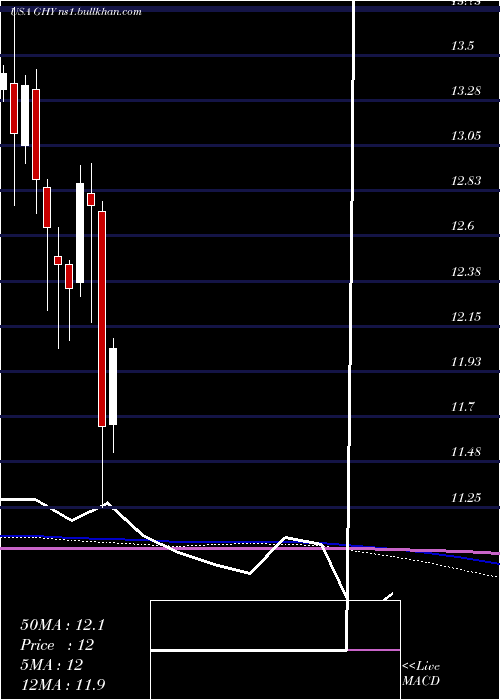
Task: Click the 12.6 price axis label
Action: pos(463,226)
